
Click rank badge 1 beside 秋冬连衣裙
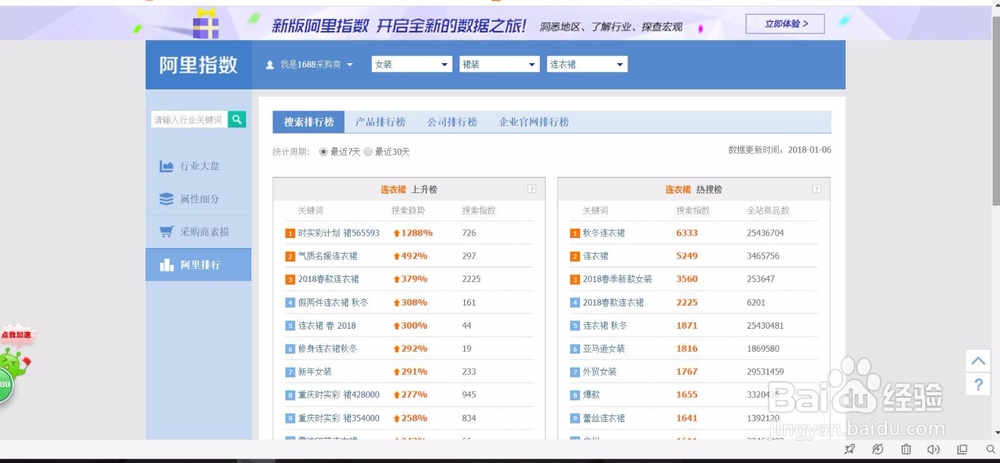click(575, 233)
